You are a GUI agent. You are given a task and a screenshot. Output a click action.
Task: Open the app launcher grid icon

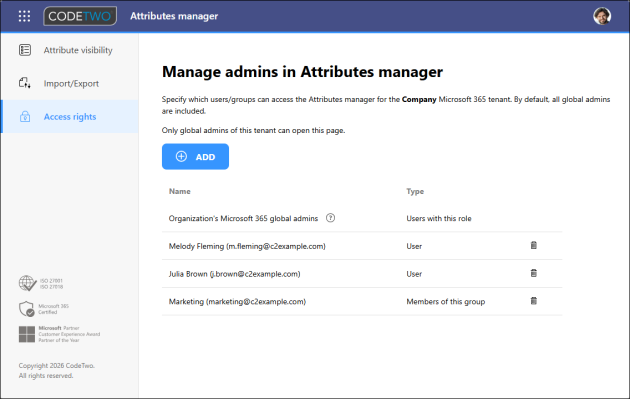coord(25,16)
